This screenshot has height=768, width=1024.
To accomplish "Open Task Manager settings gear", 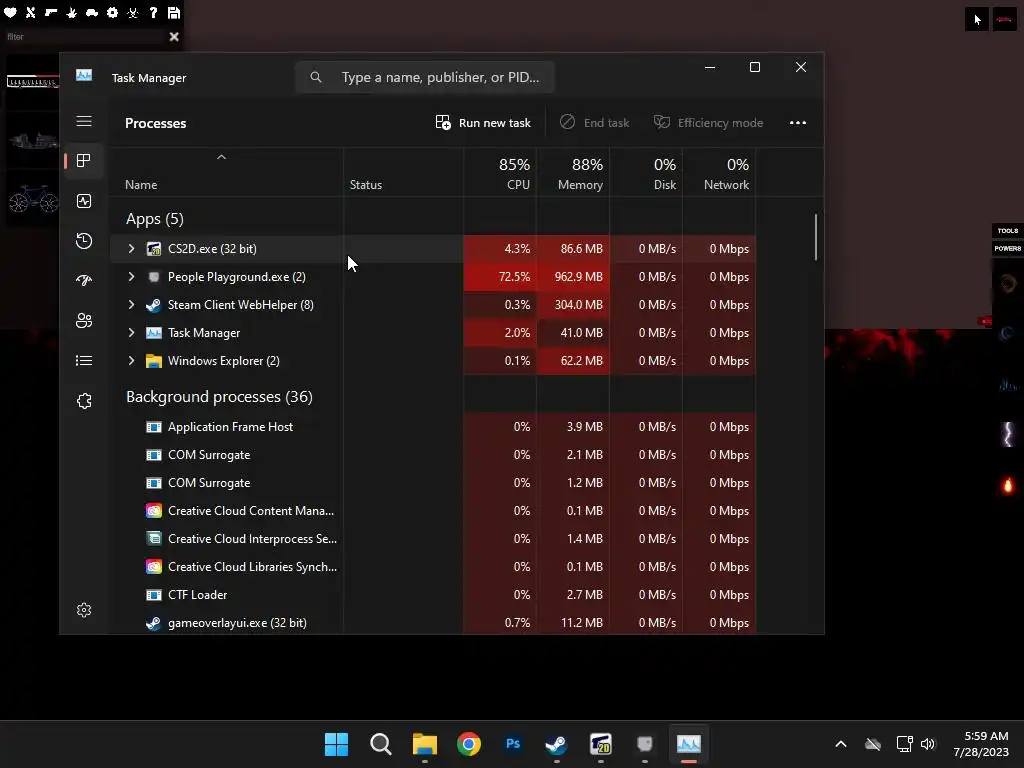I will click(84, 610).
